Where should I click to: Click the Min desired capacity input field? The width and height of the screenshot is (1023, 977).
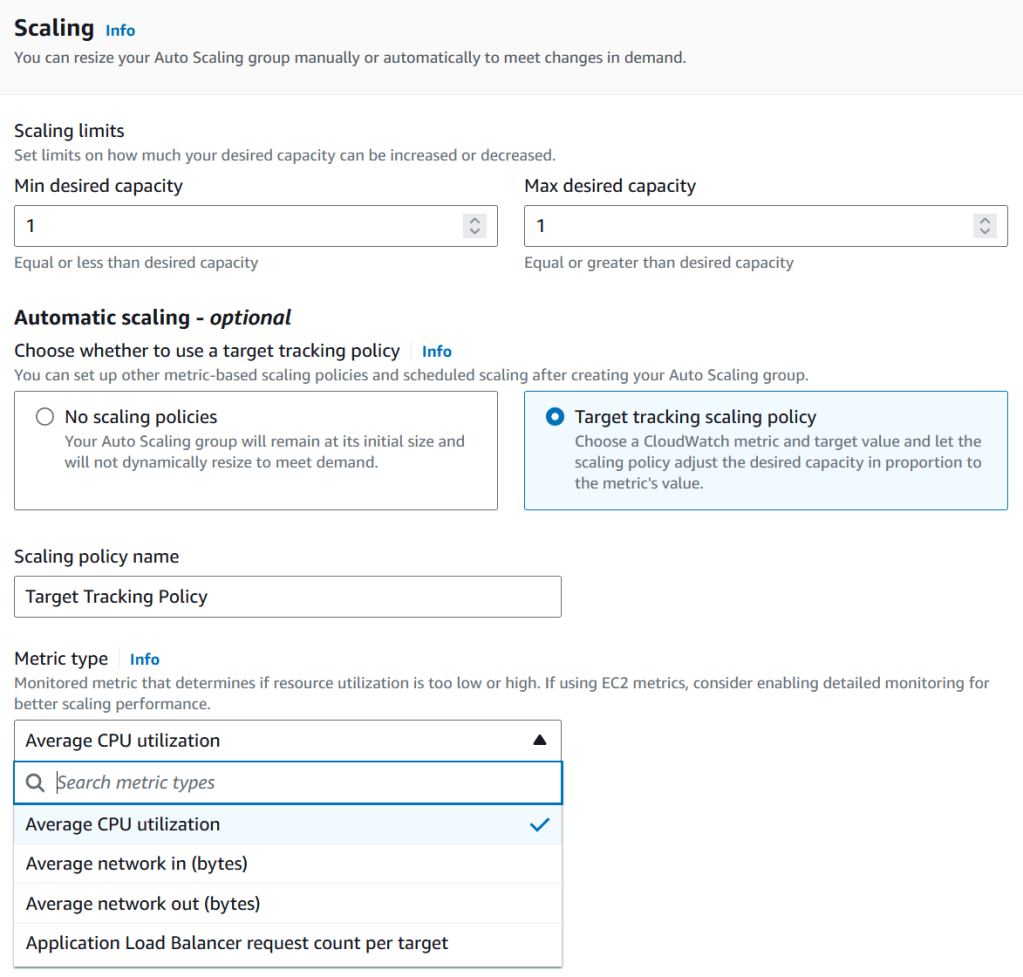coord(235,226)
